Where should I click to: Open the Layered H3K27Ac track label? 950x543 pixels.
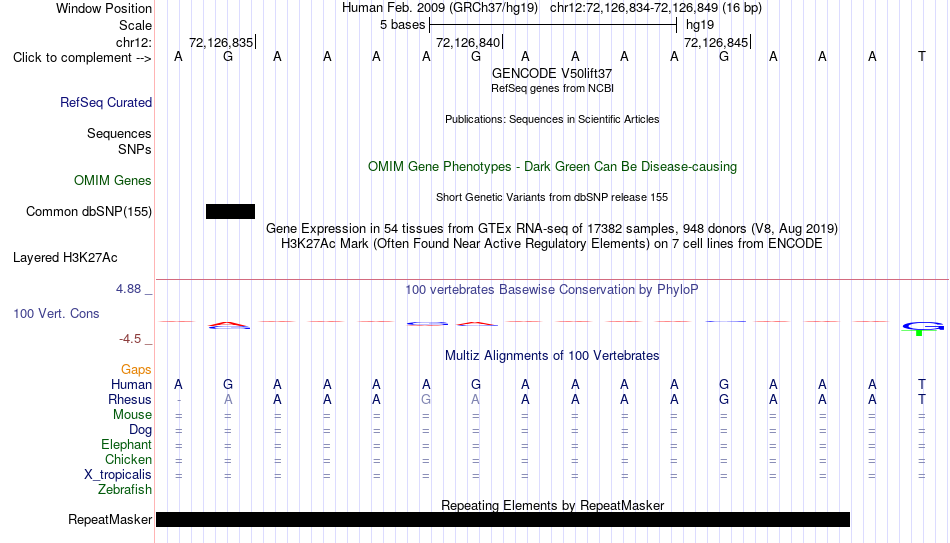click(x=65, y=258)
